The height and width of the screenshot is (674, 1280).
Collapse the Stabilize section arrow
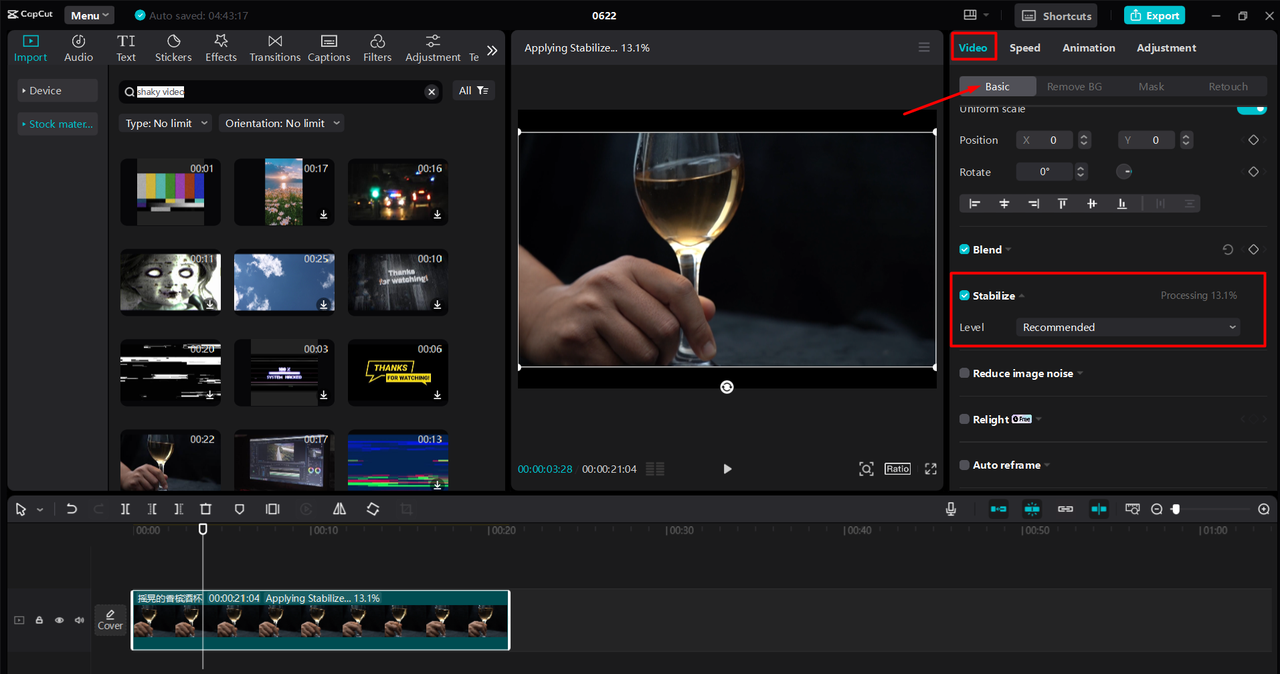pos(1022,297)
